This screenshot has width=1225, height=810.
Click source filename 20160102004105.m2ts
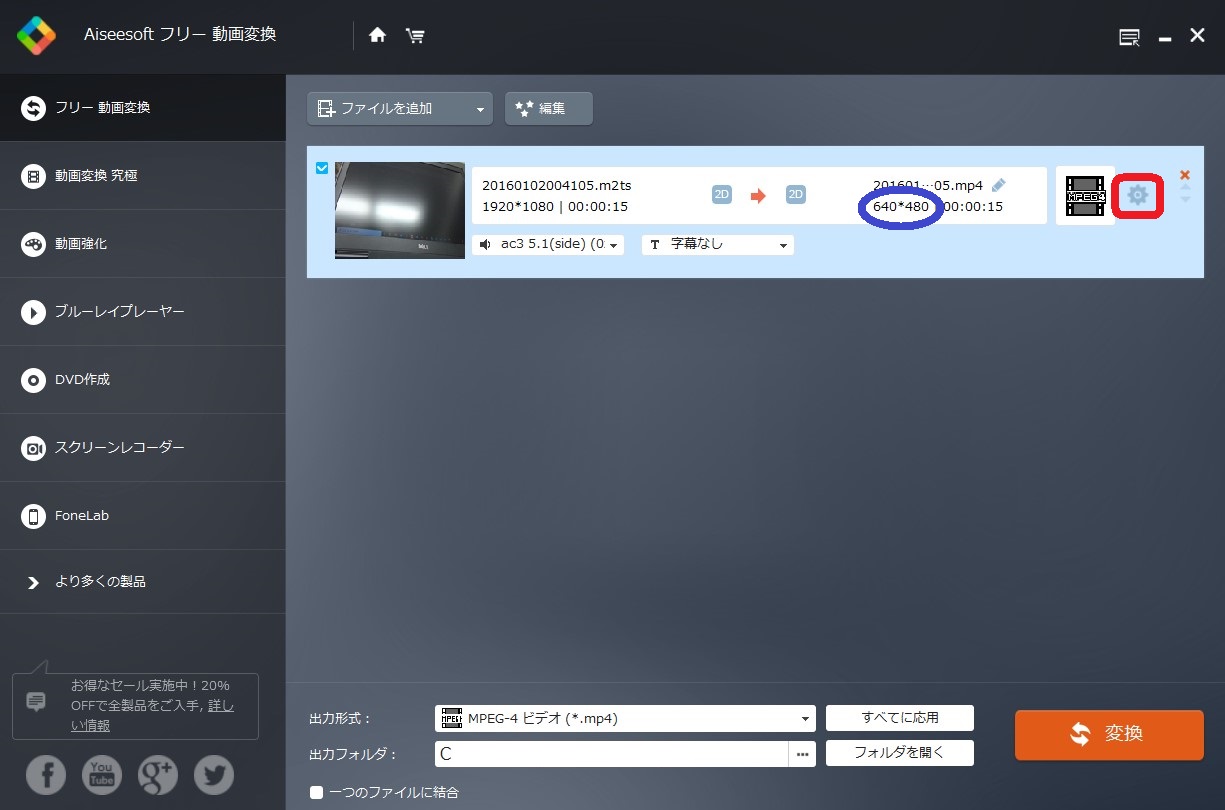556,186
